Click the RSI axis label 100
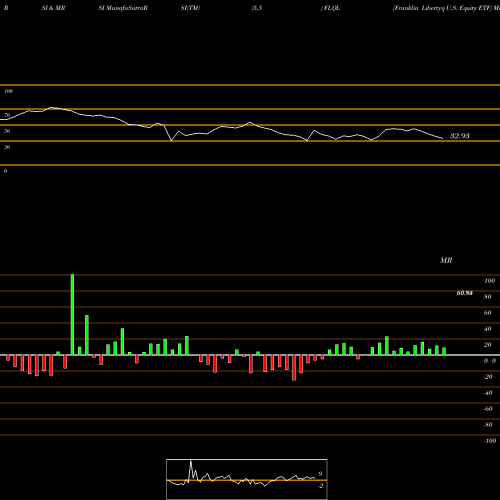500x500 pixels. (x=8, y=91)
